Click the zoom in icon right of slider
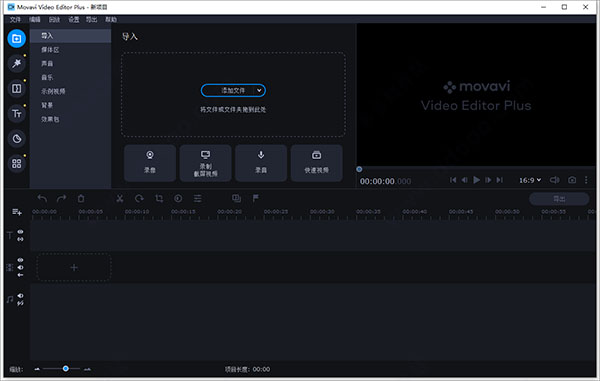This screenshot has height=381, width=600. (x=87, y=369)
